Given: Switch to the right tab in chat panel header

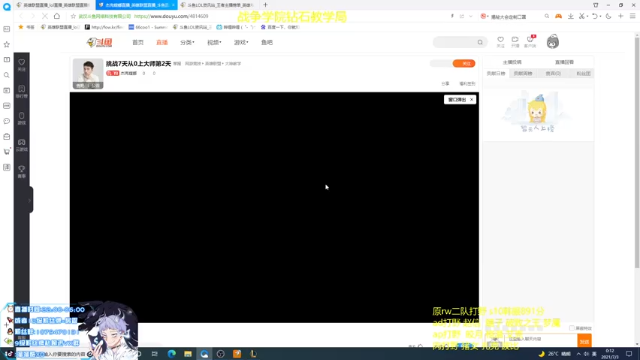Looking at the screenshot, I should pos(564,62).
